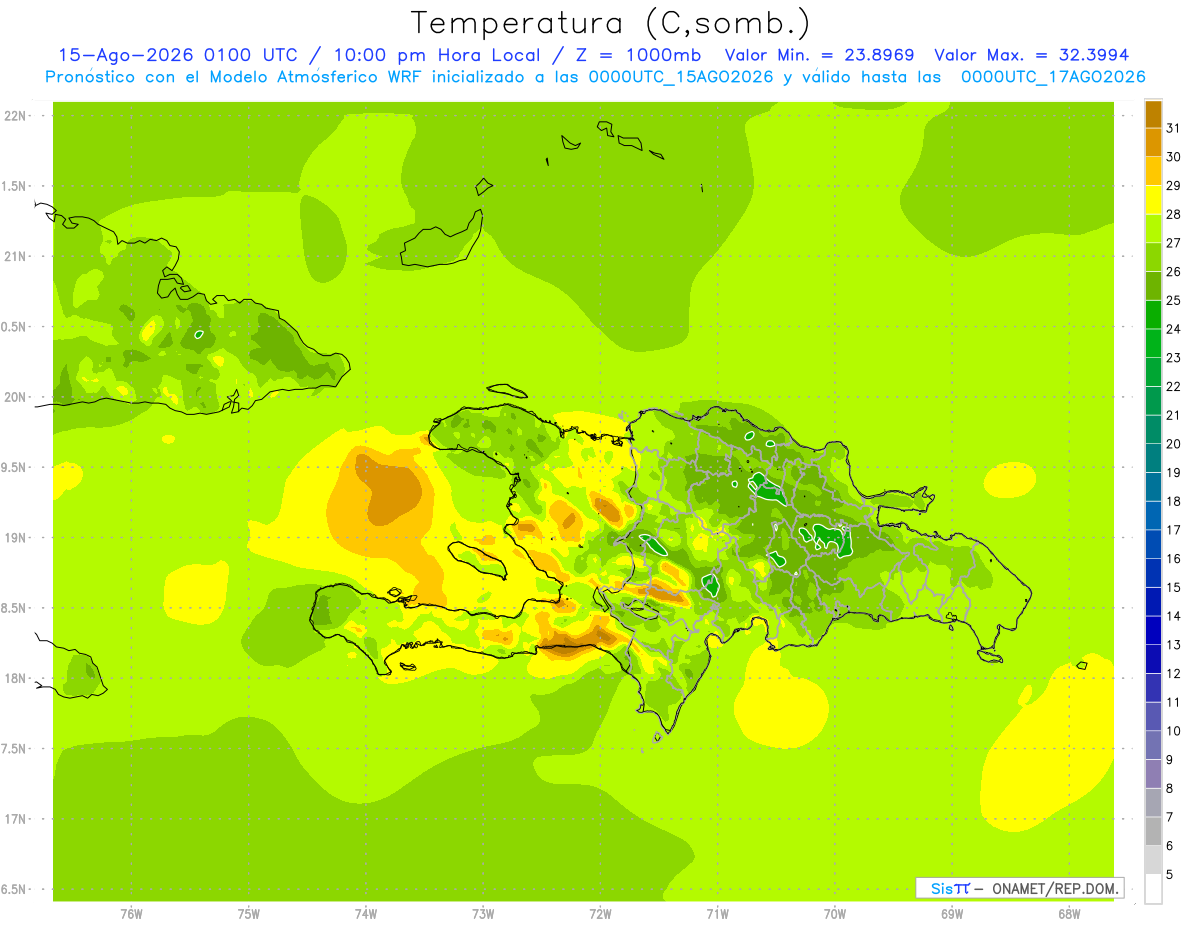The image size is (1200, 927).
Task: Click the 'Temperatura (C,somb.)' map title
Action: click(x=610, y=23)
